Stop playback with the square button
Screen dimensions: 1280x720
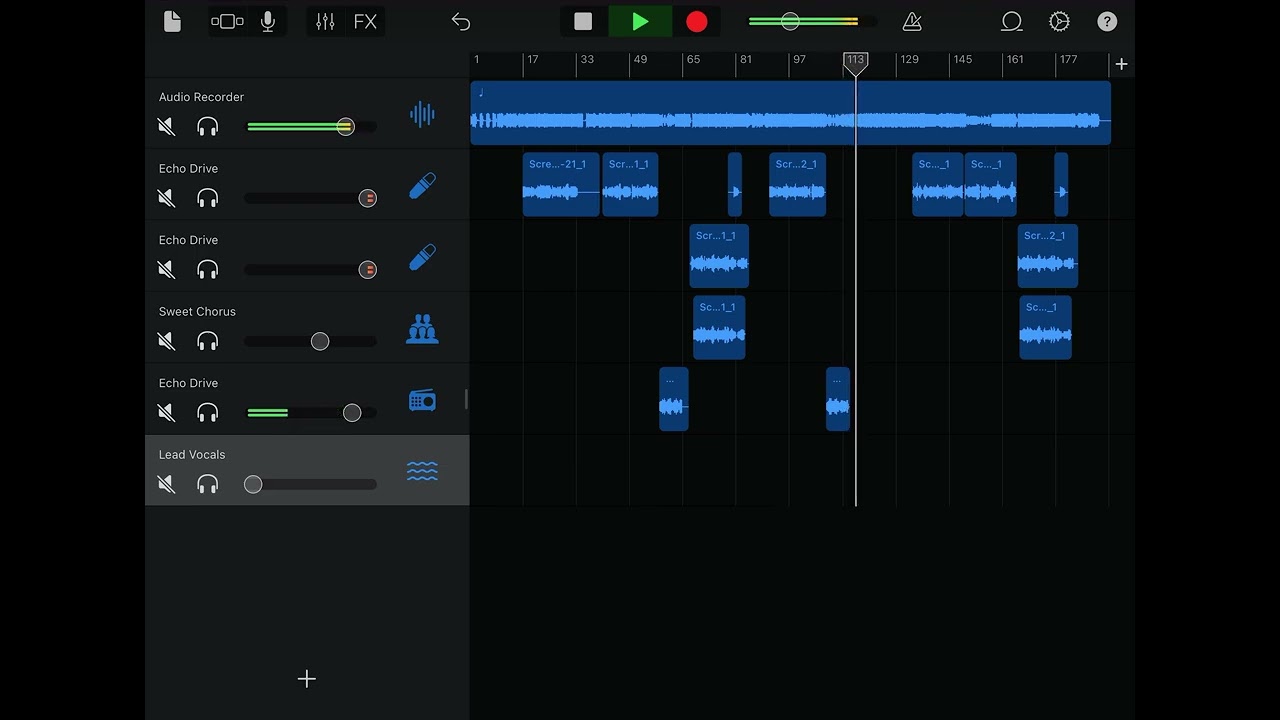[583, 21]
